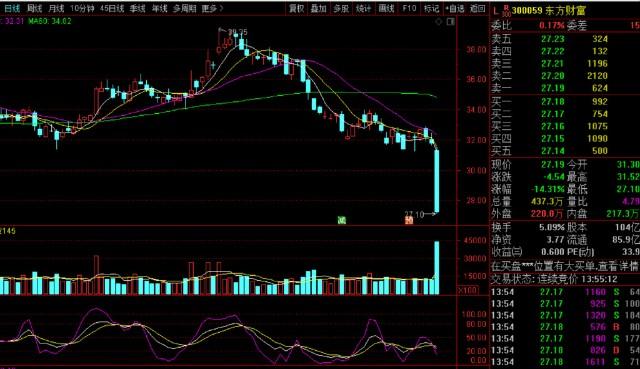Click the 买三 price 27.16

[553, 126]
